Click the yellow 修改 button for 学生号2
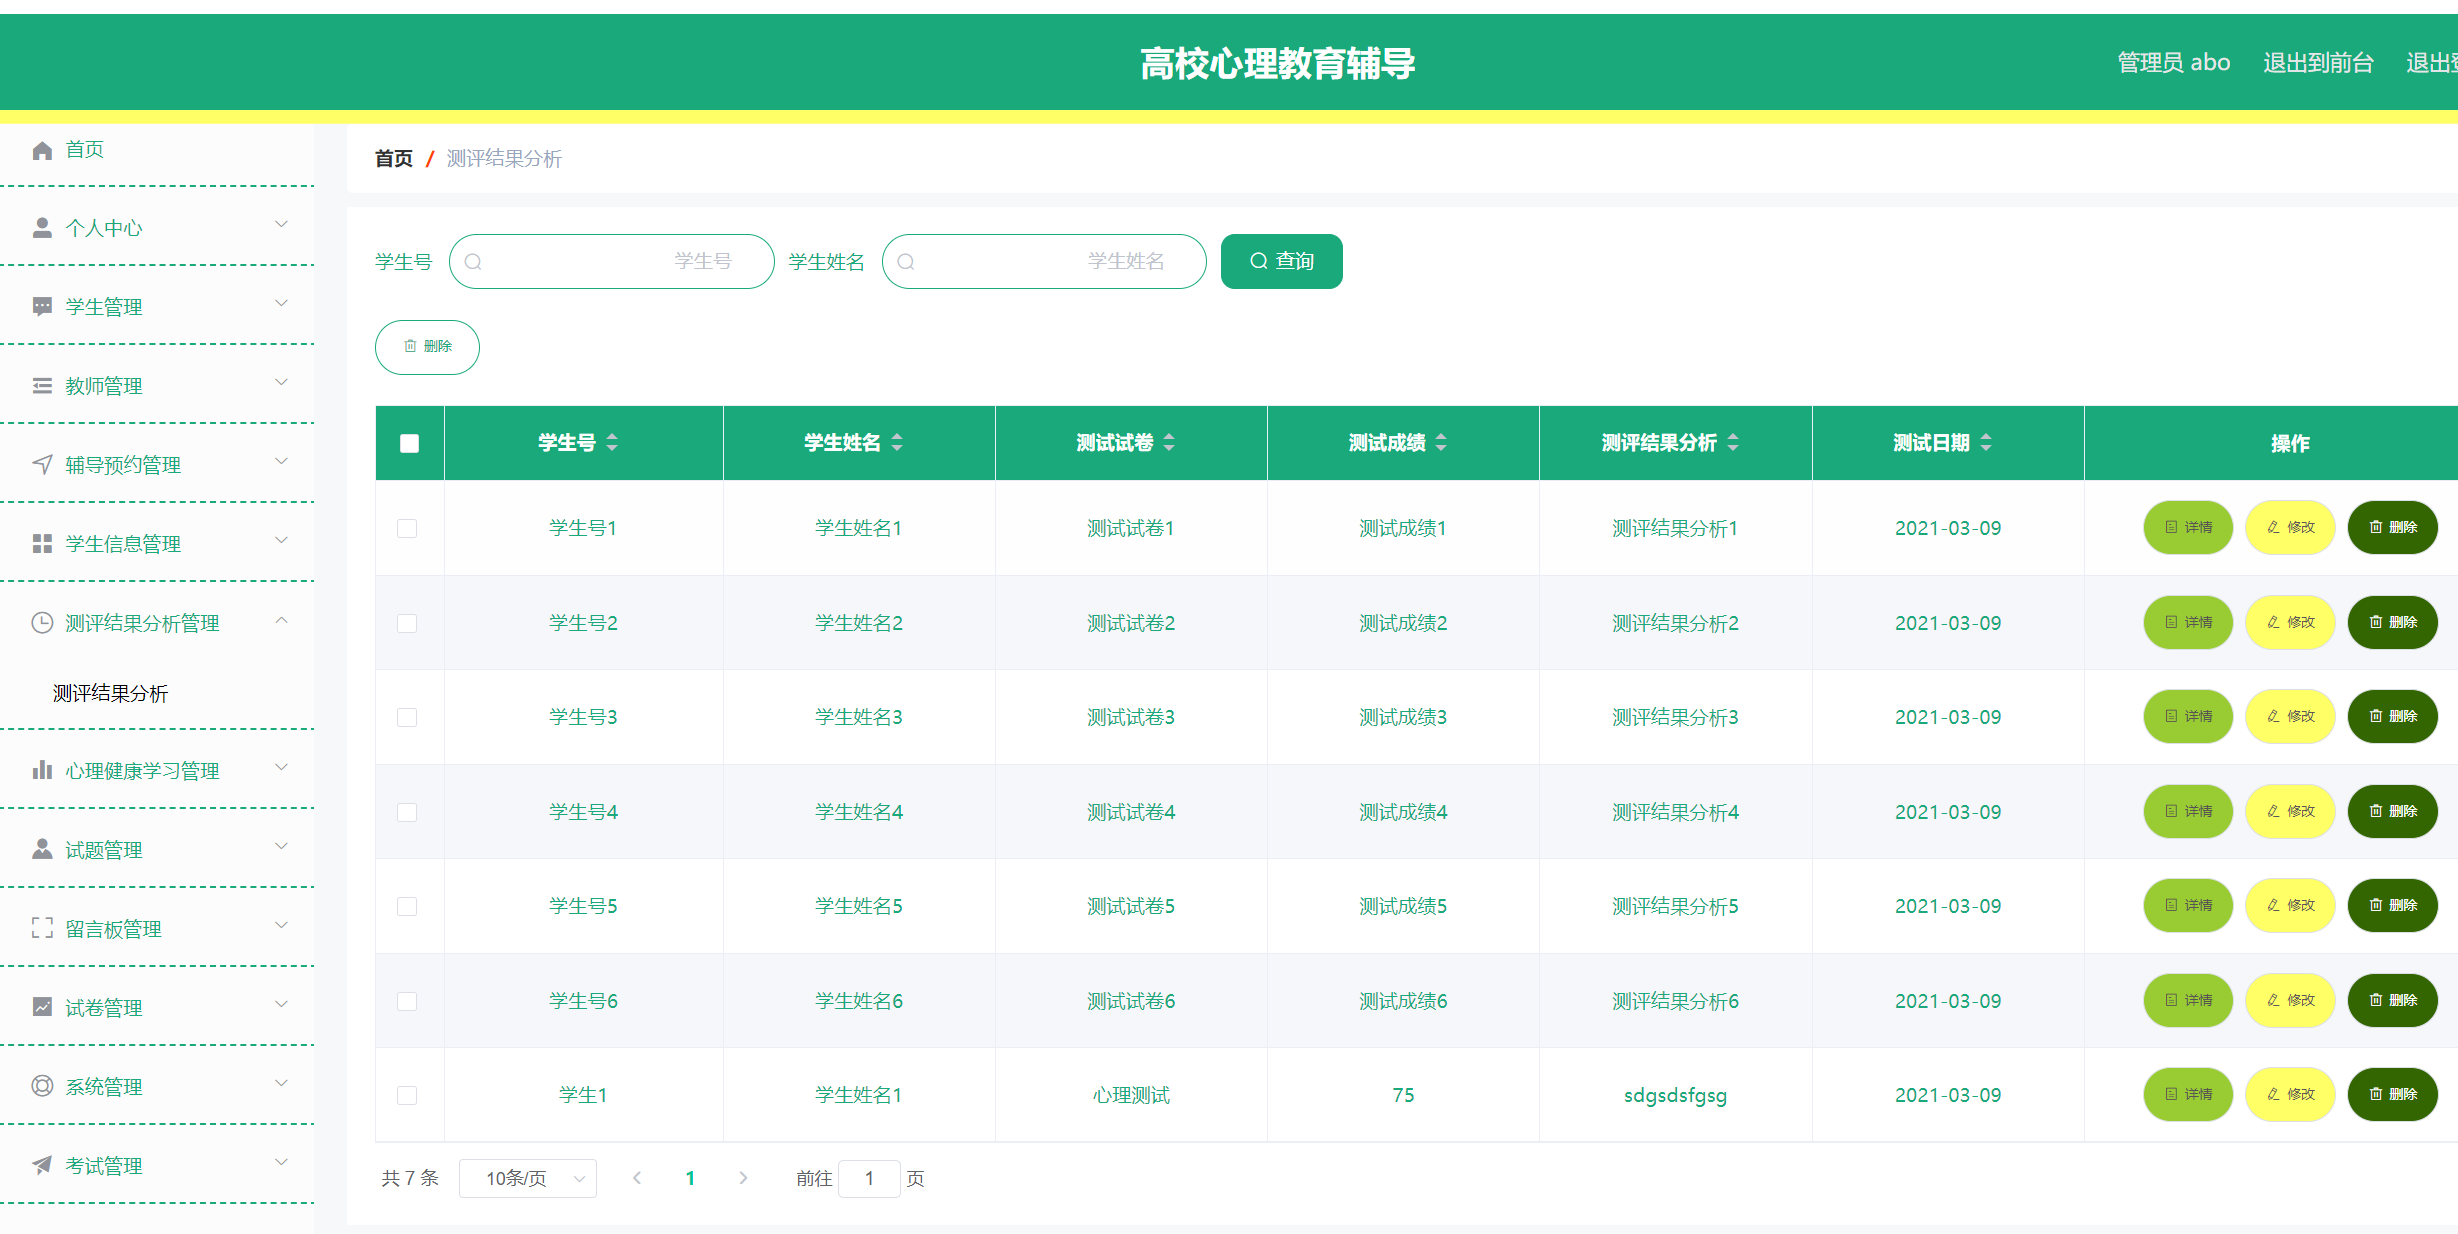The width and height of the screenshot is (2458, 1234). point(2290,622)
